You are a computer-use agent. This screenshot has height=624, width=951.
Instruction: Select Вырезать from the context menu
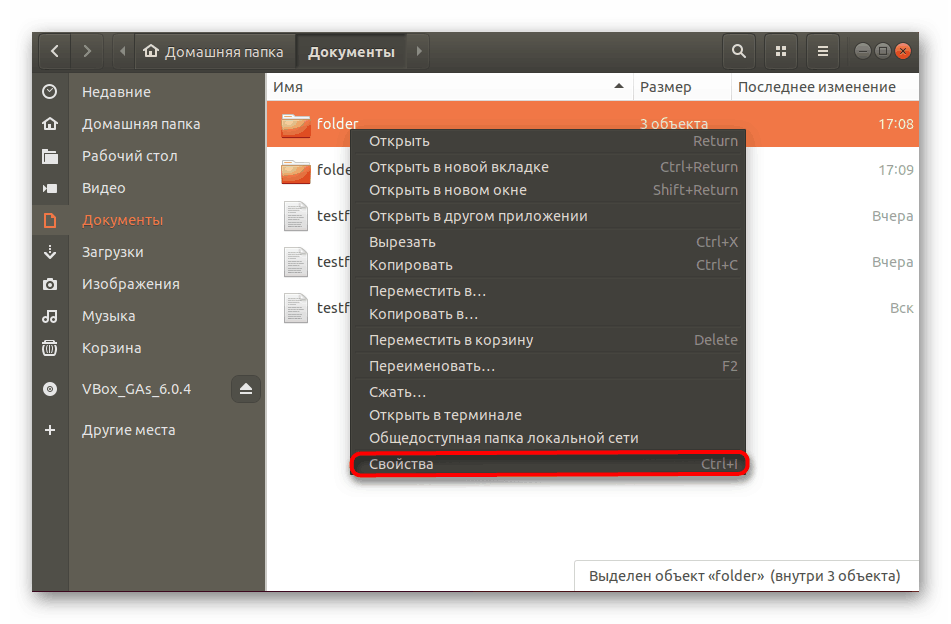[x=548, y=242]
